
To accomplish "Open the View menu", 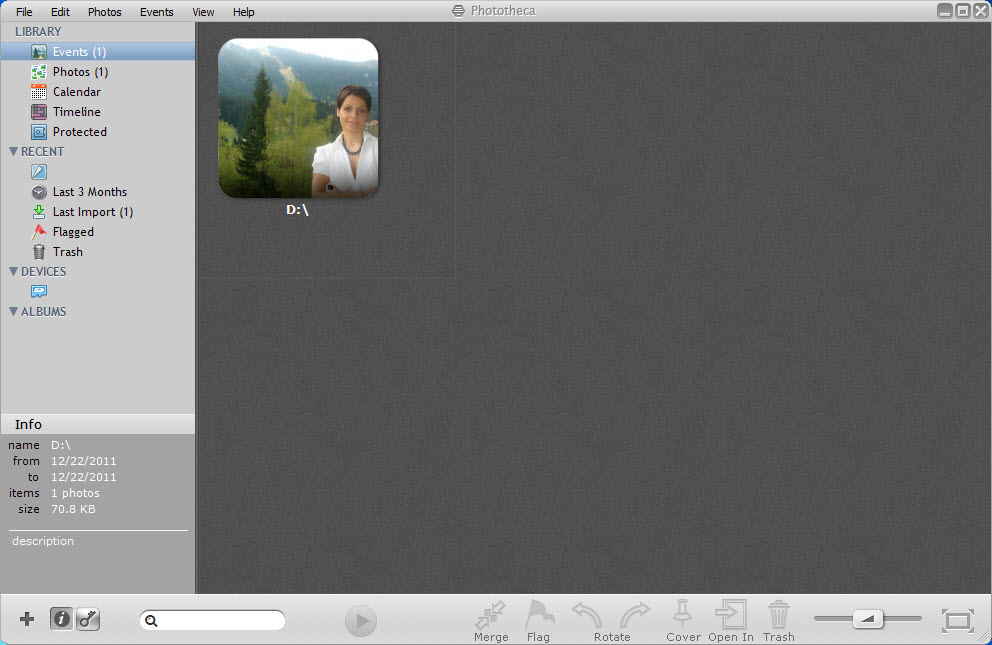I will [203, 12].
